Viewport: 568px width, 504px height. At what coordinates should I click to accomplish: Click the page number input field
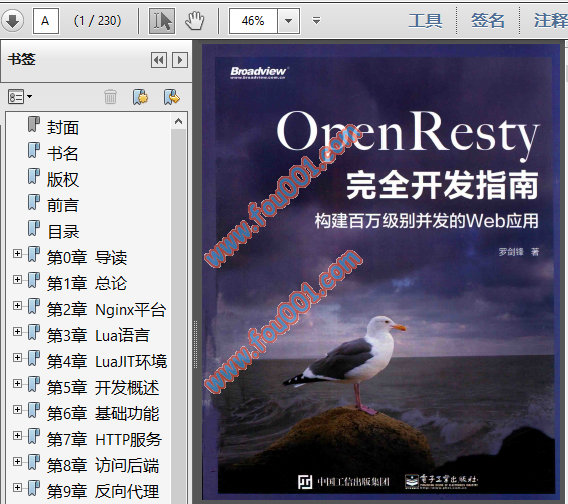tap(46, 21)
